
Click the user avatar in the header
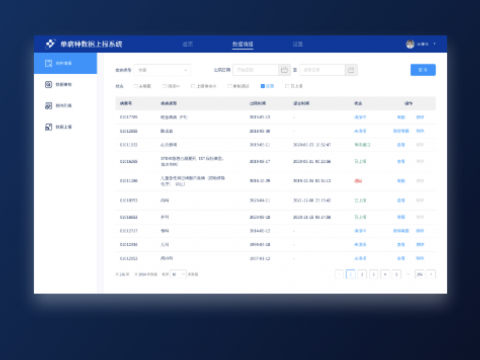click(x=410, y=44)
